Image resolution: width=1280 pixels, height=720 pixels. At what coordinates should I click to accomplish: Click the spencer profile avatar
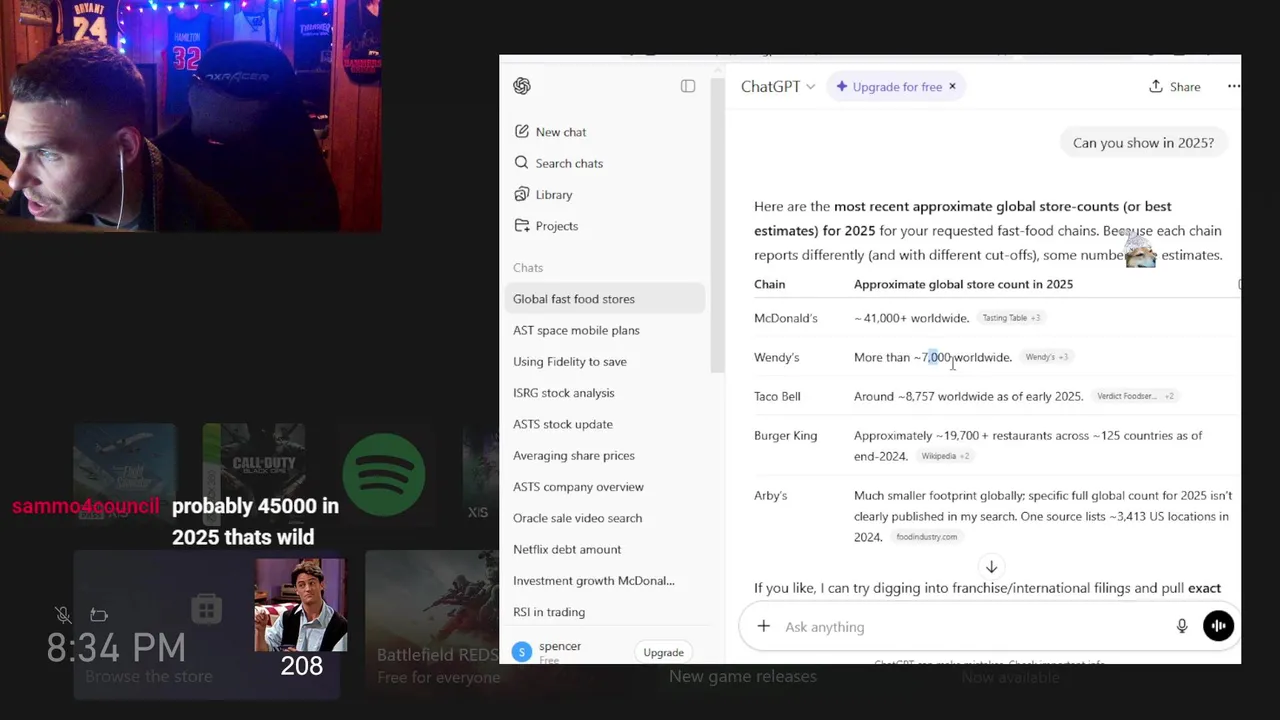tap(521, 652)
